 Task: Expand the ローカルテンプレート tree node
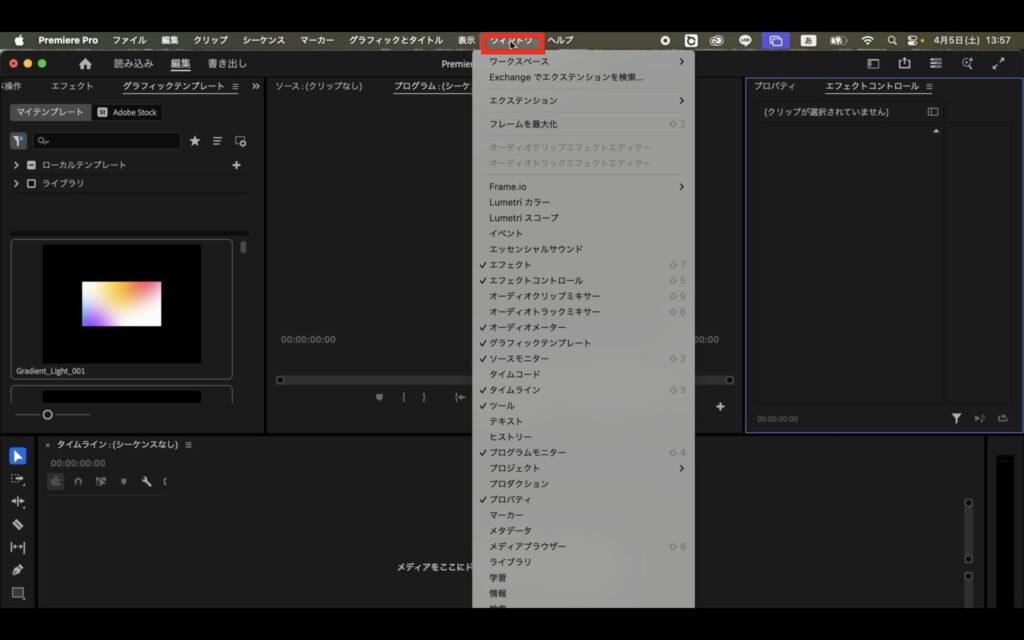(x=16, y=165)
